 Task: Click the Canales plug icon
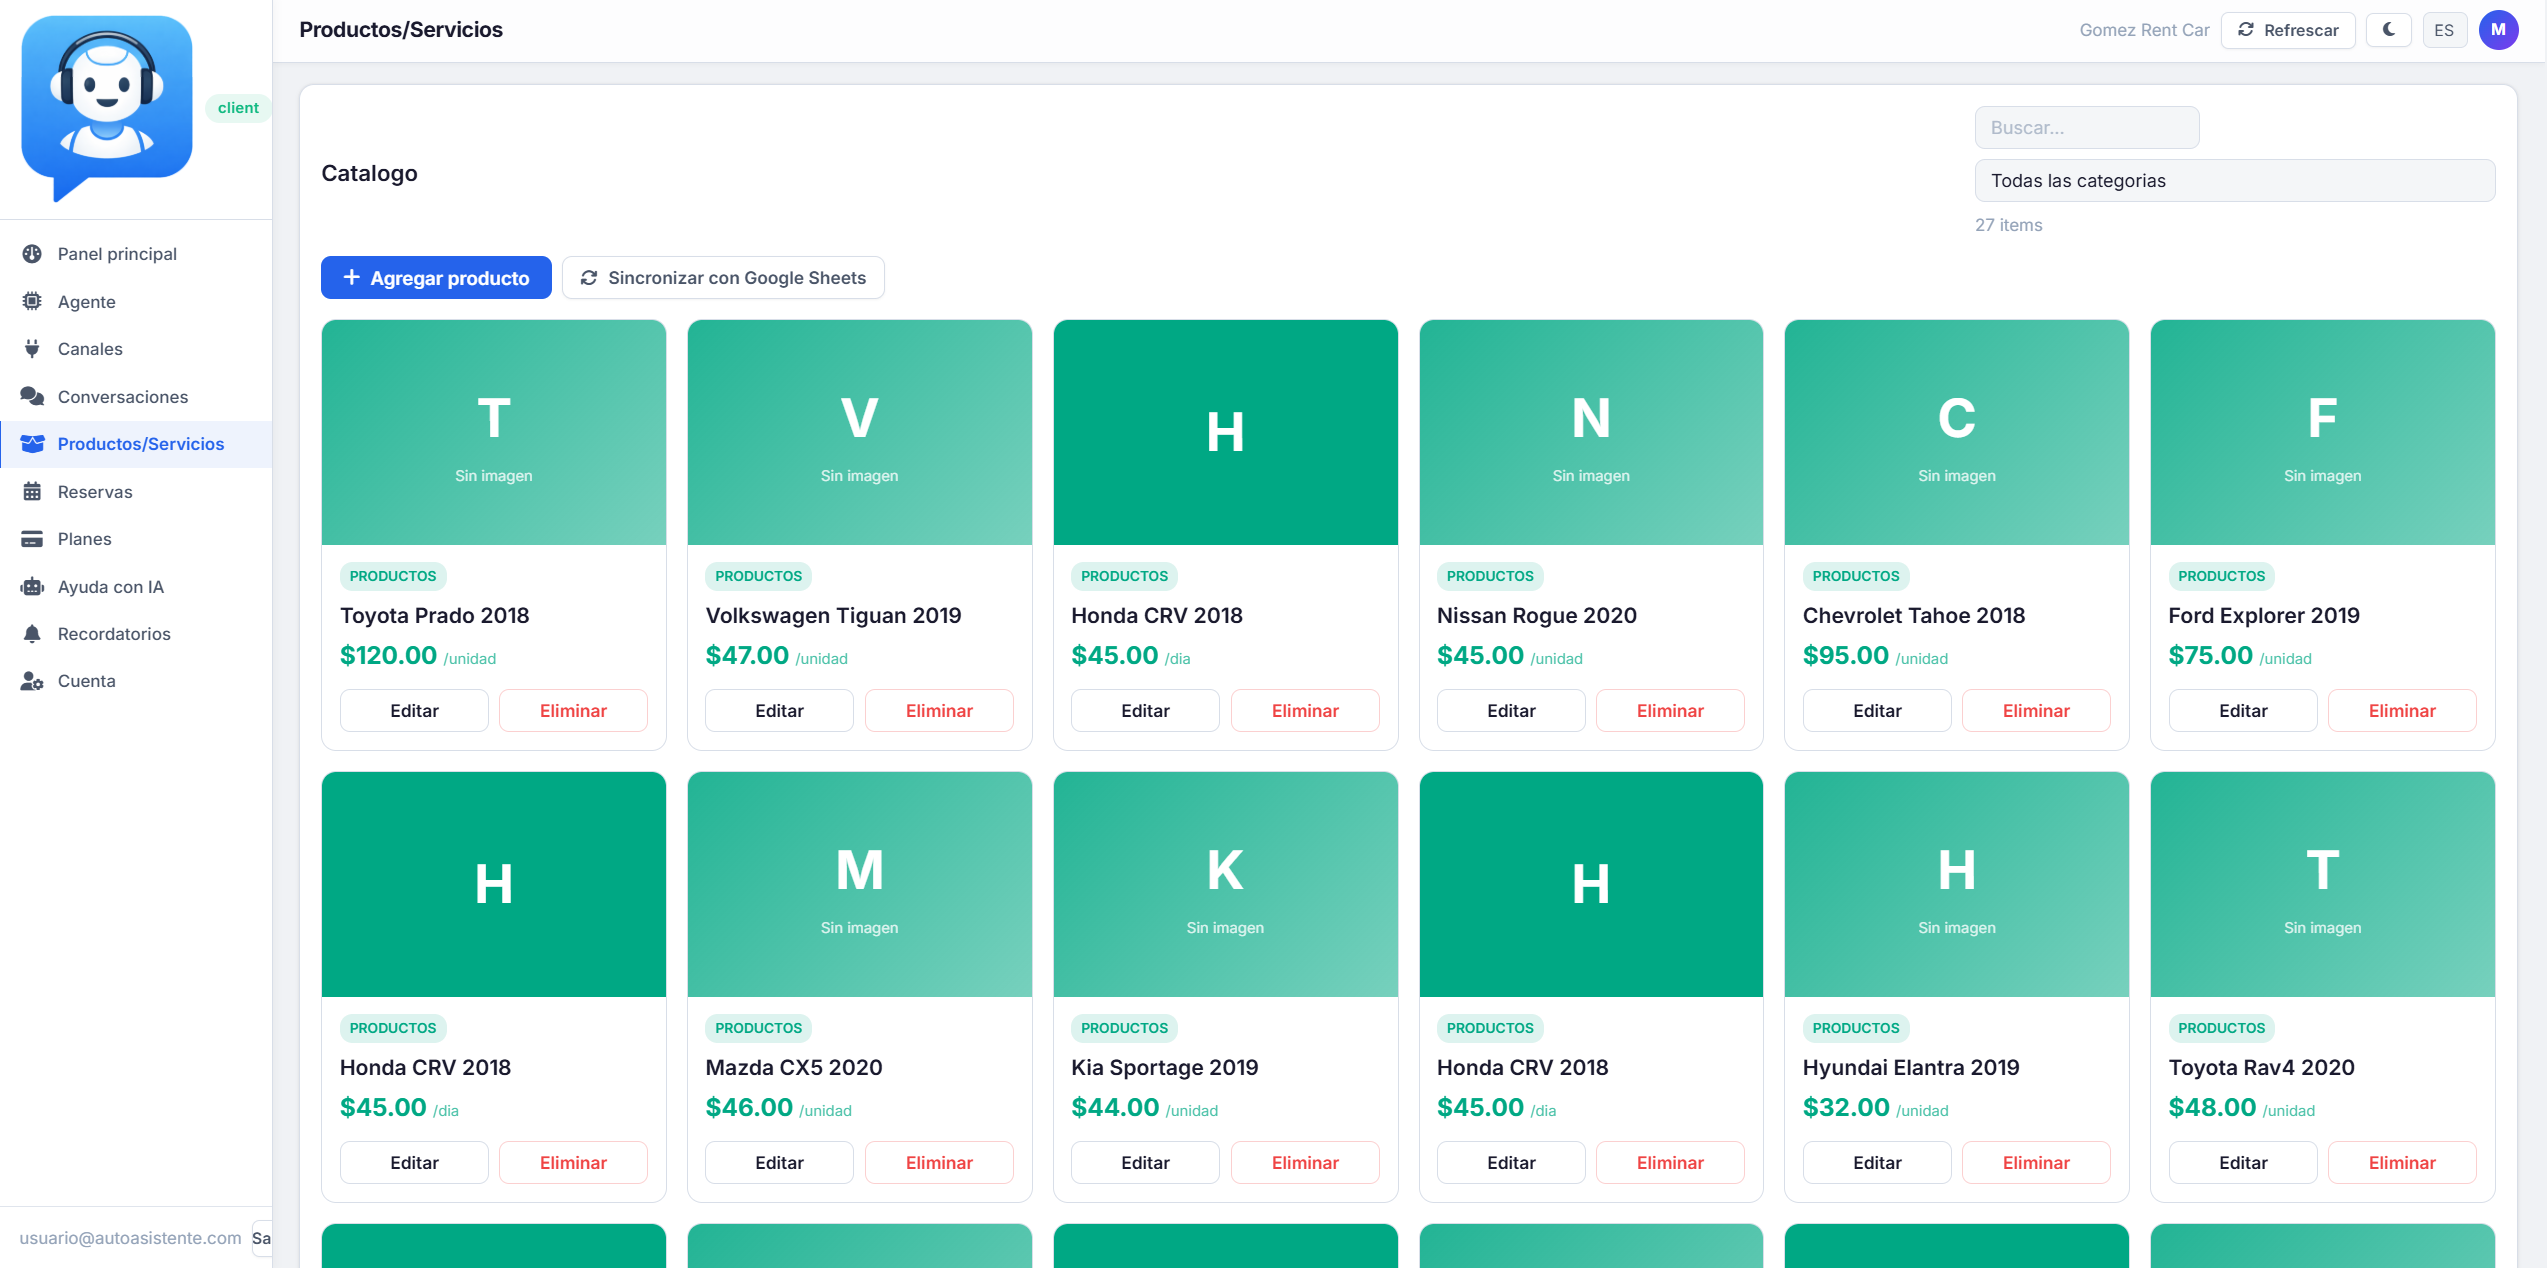point(32,349)
